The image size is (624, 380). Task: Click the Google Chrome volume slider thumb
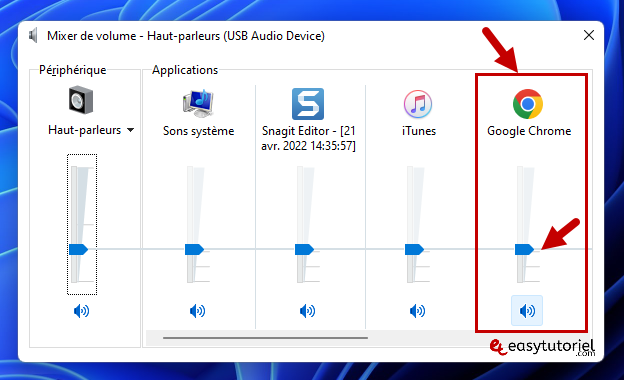pos(525,249)
